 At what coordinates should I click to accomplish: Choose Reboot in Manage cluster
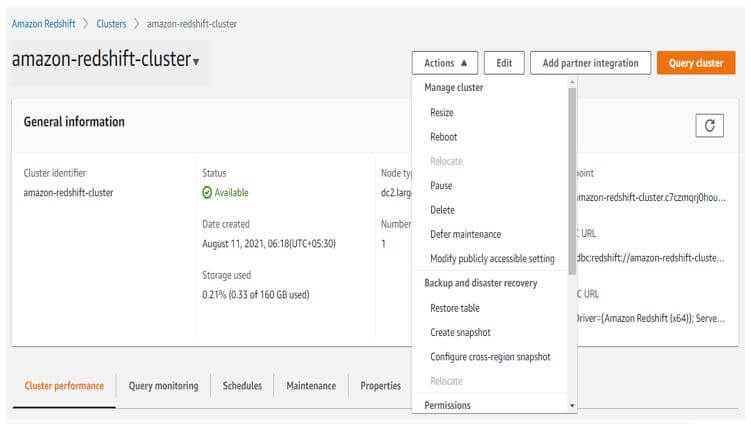444,137
